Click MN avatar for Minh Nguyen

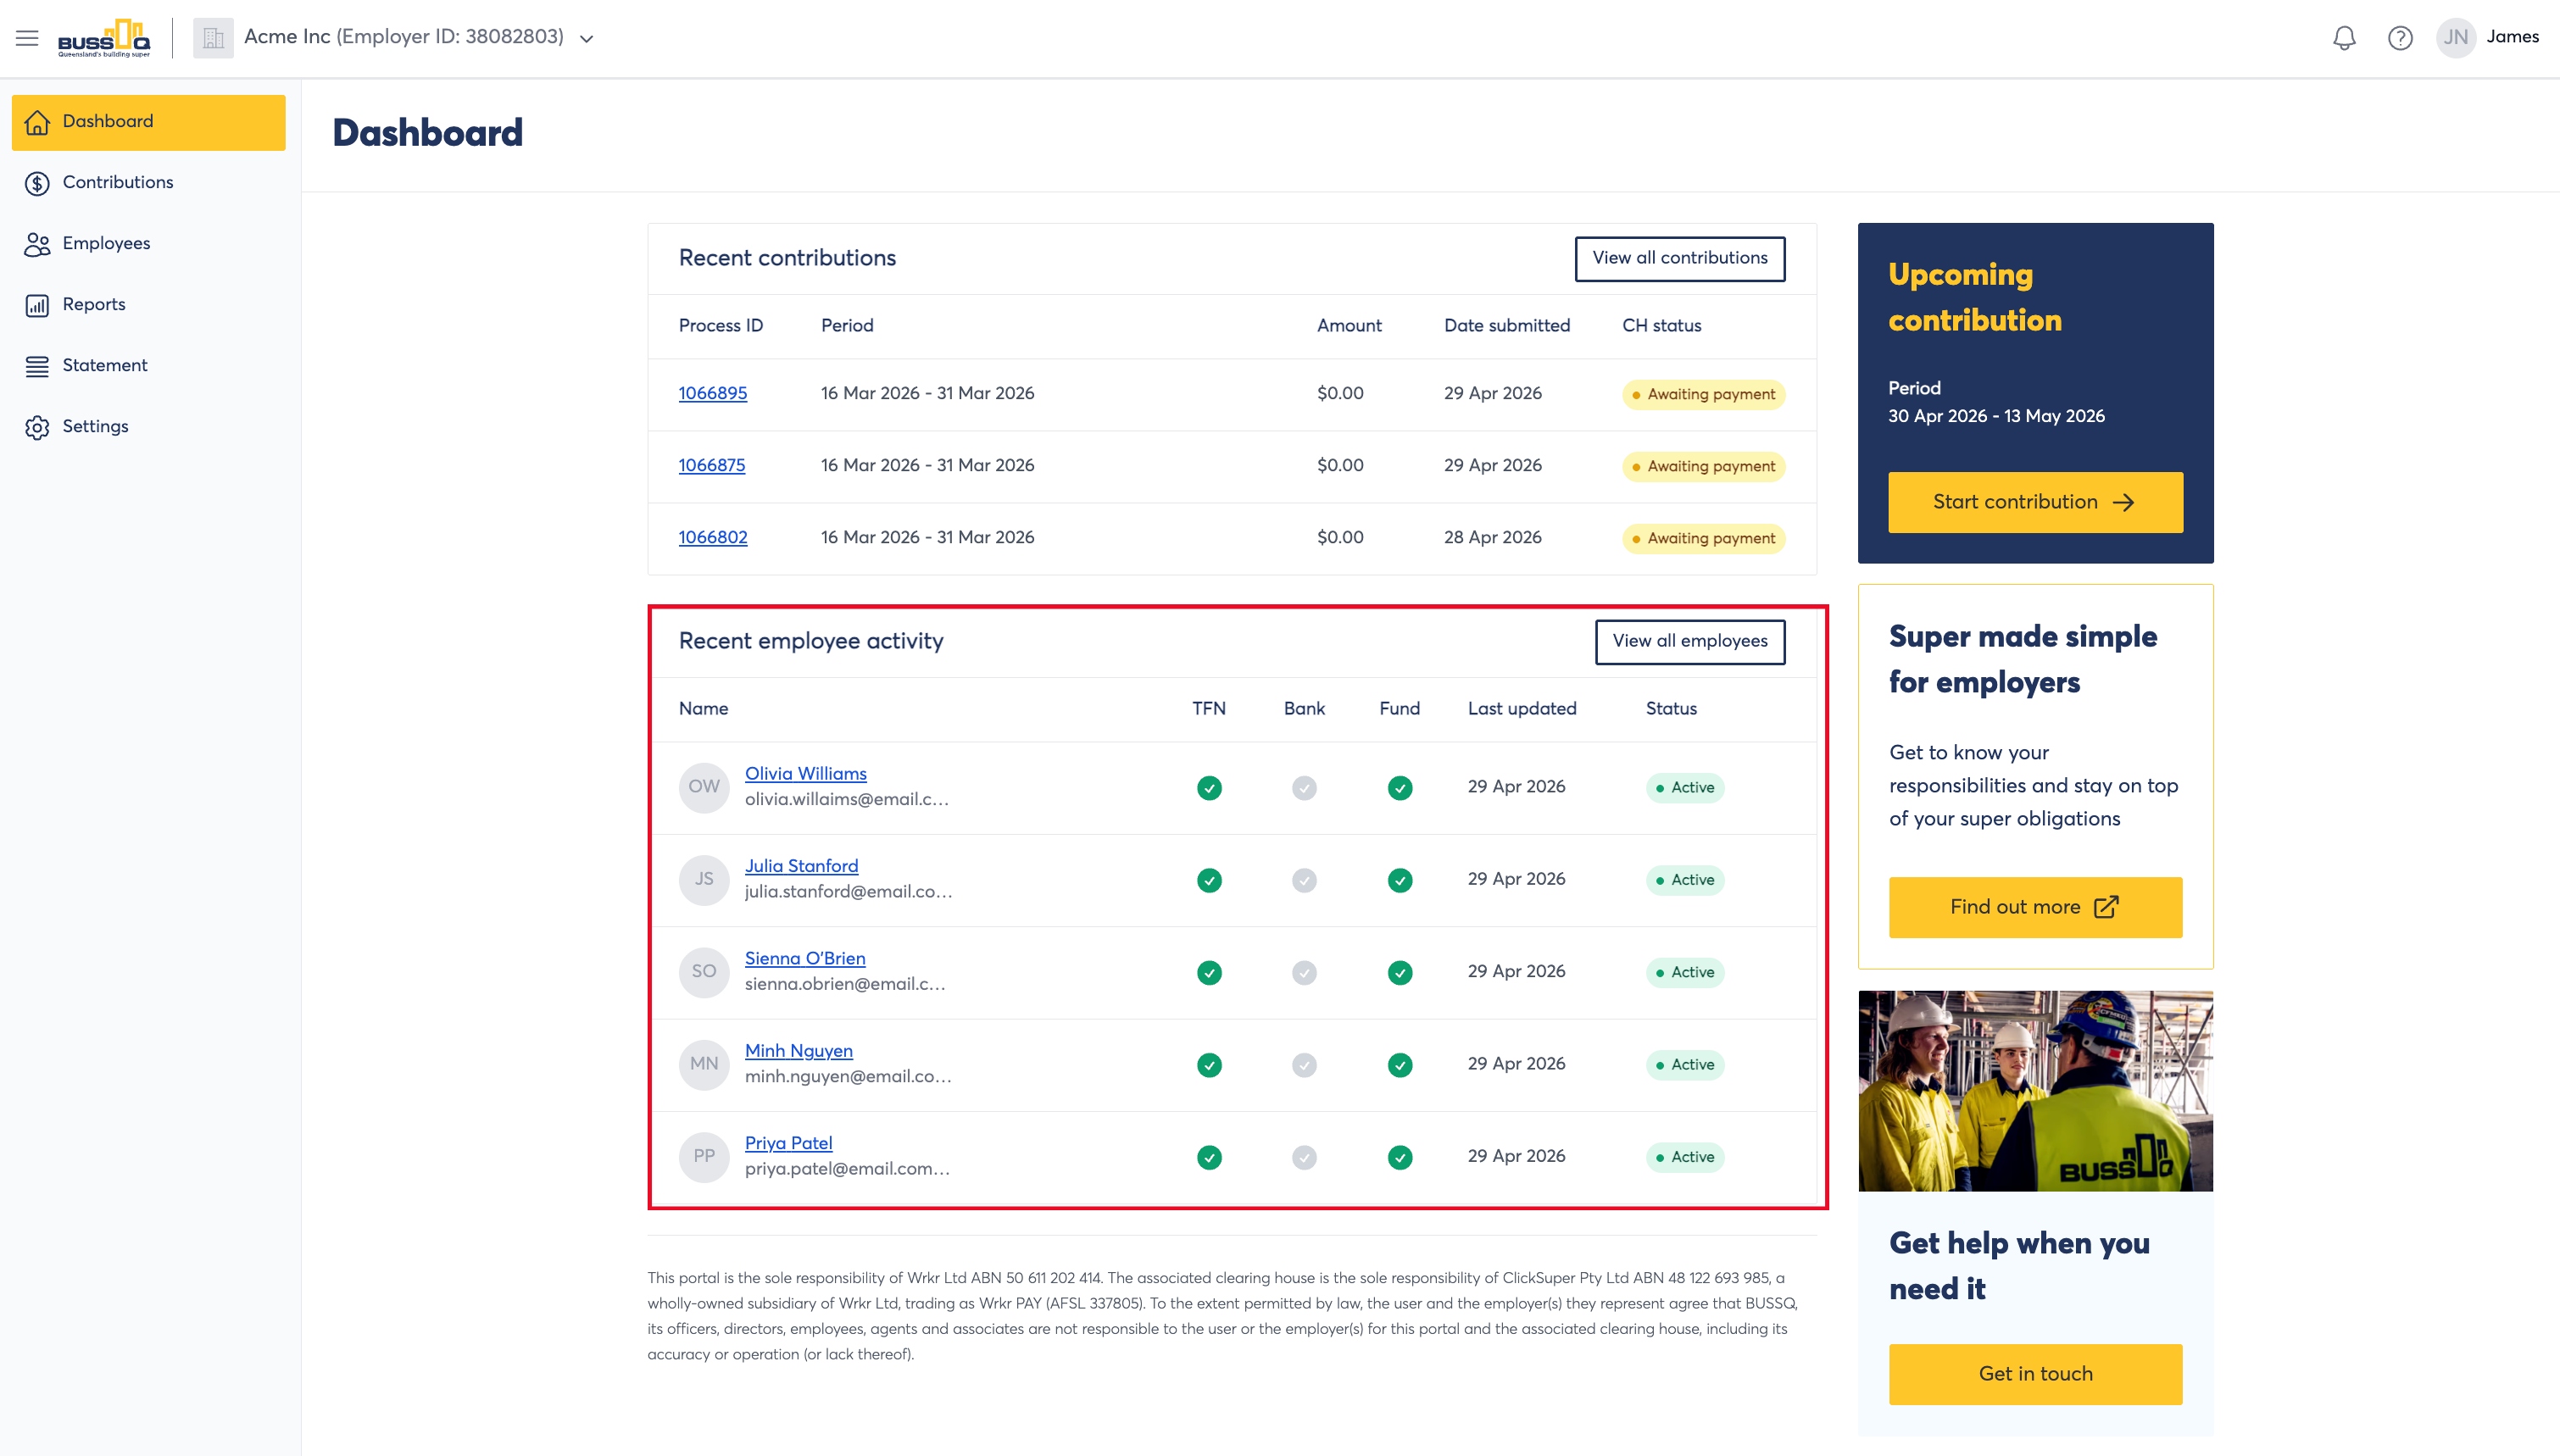pos(704,1065)
